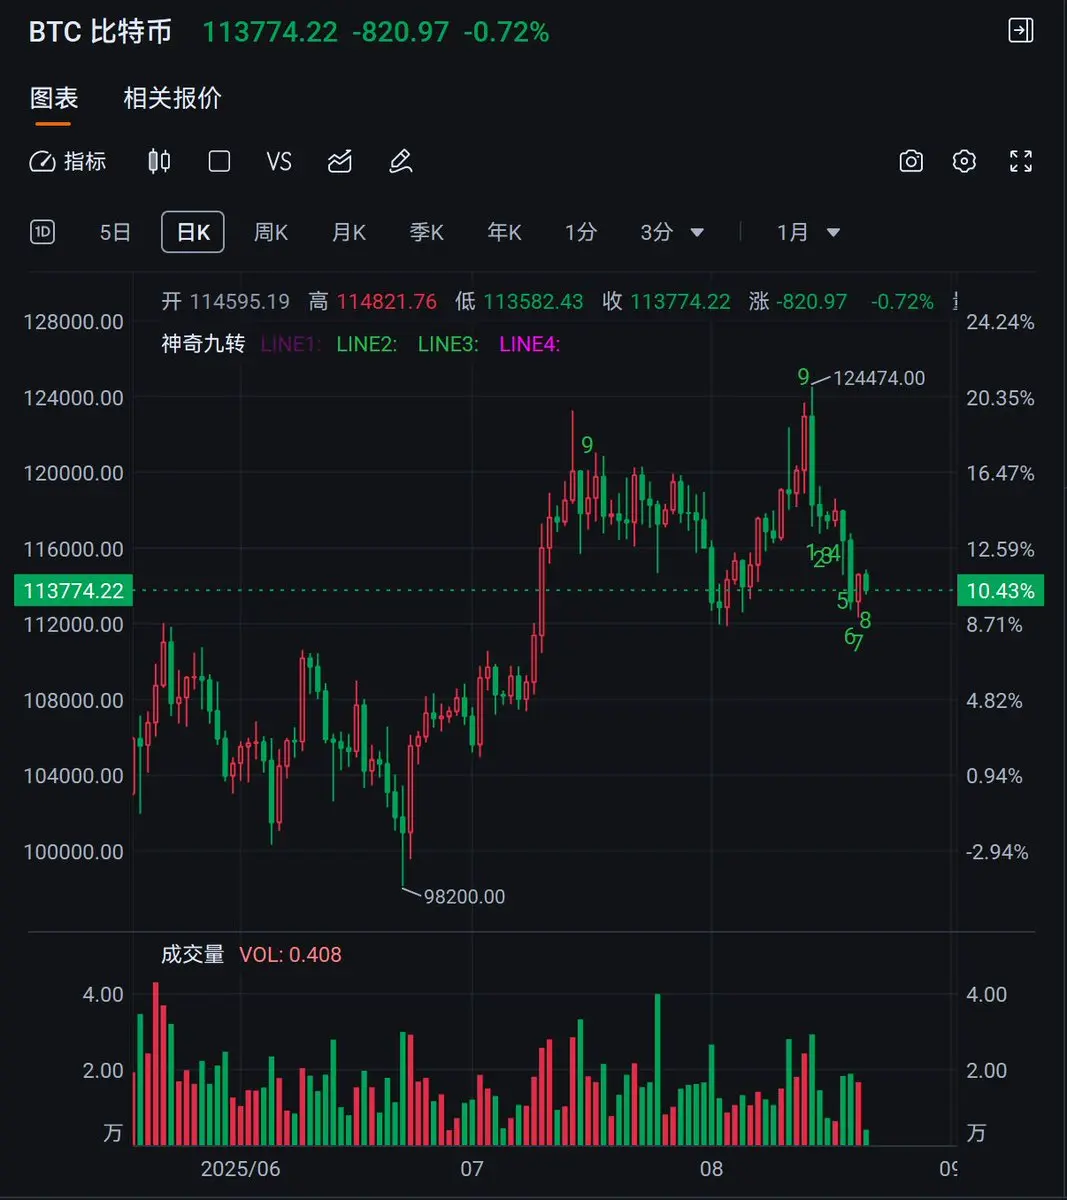
Task: Select the 1D intraday view icon
Action: coord(42,232)
